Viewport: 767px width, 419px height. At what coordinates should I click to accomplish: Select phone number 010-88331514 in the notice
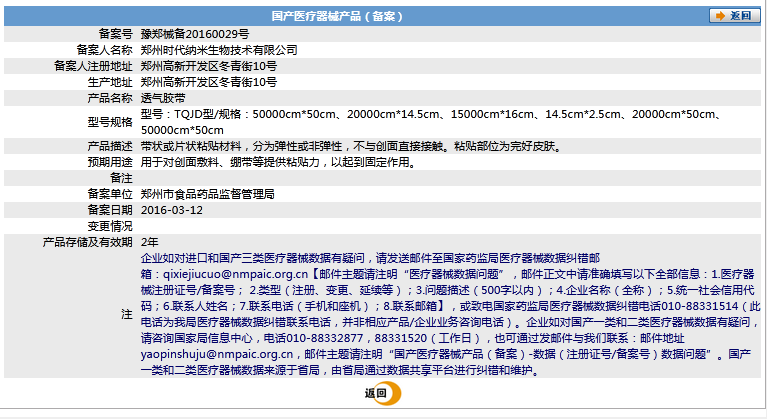point(700,306)
